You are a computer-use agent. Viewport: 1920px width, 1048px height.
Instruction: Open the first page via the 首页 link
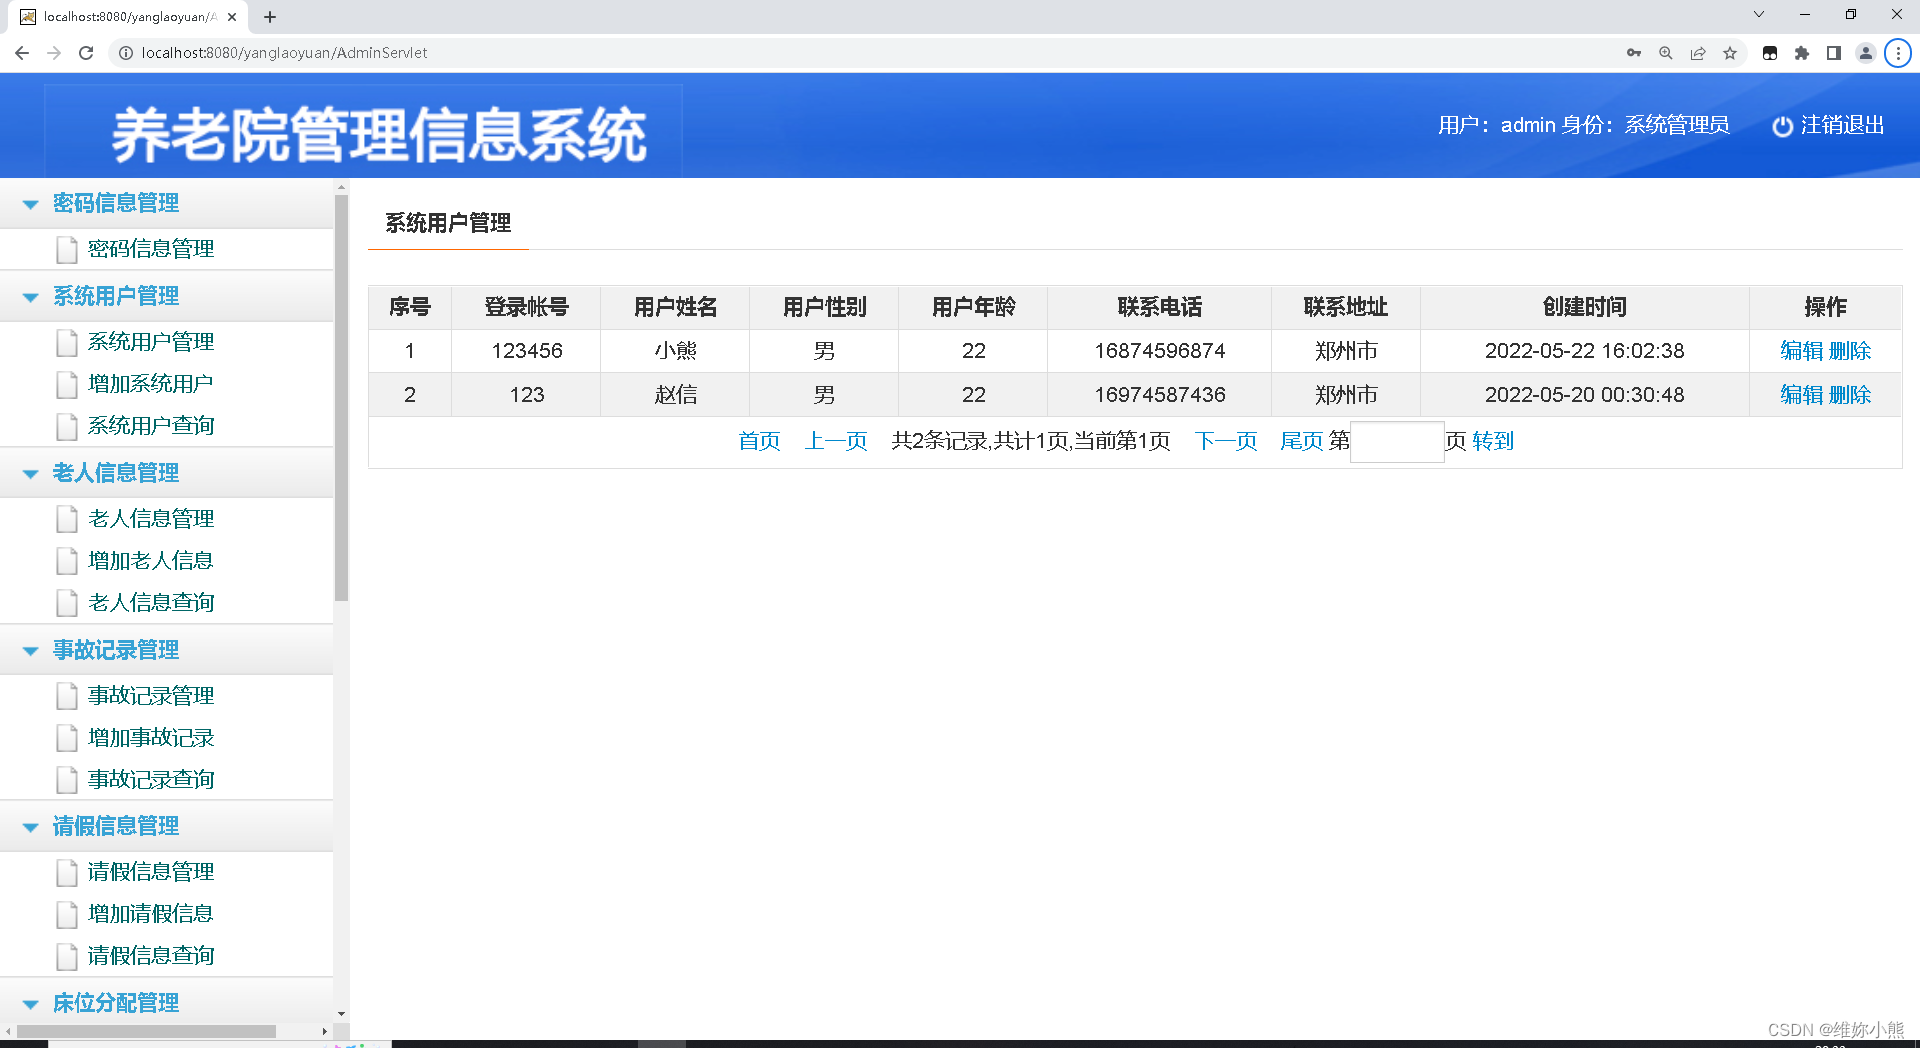click(x=757, y=441)
